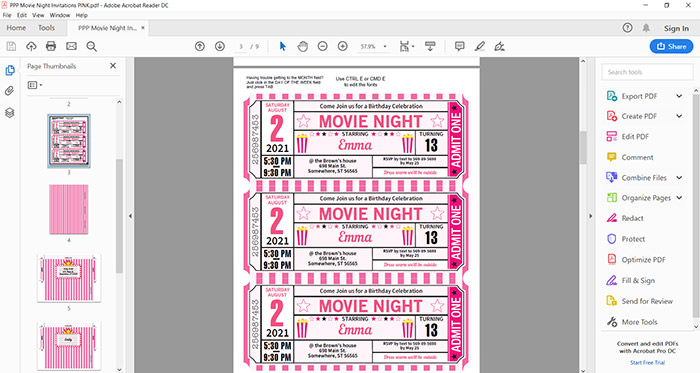Select the page 3 thumbnail
Viewport: 700px width, 373px height.
pos(69,141)
